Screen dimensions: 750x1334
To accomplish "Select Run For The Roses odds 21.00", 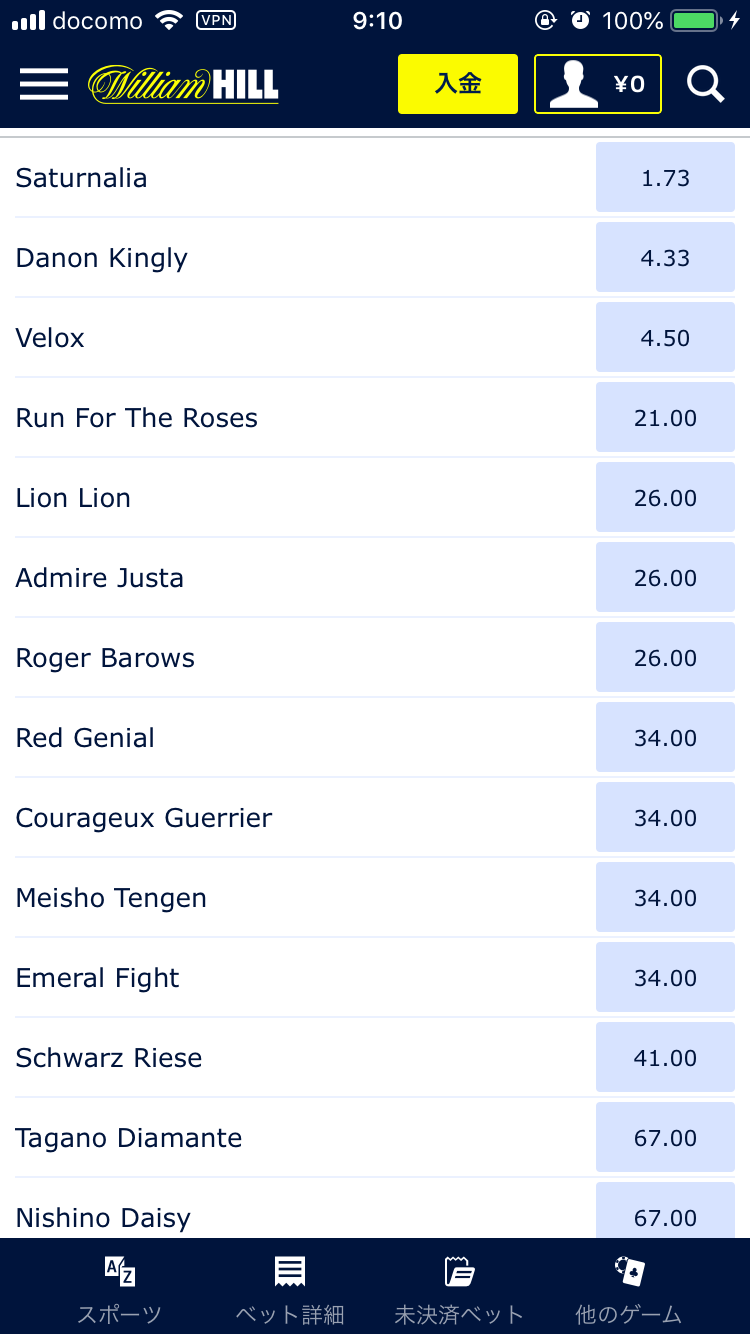I will click(x=666, y=417).
